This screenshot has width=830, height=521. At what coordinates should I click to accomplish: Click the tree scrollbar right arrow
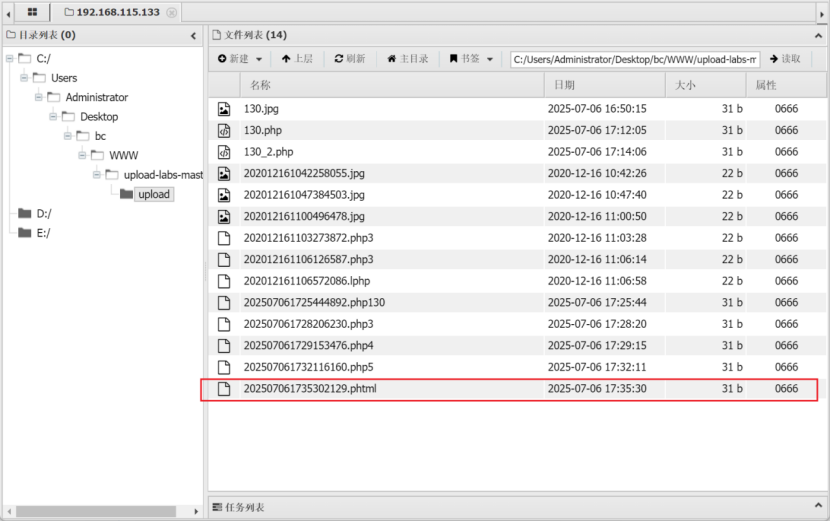tap(196, 511)
